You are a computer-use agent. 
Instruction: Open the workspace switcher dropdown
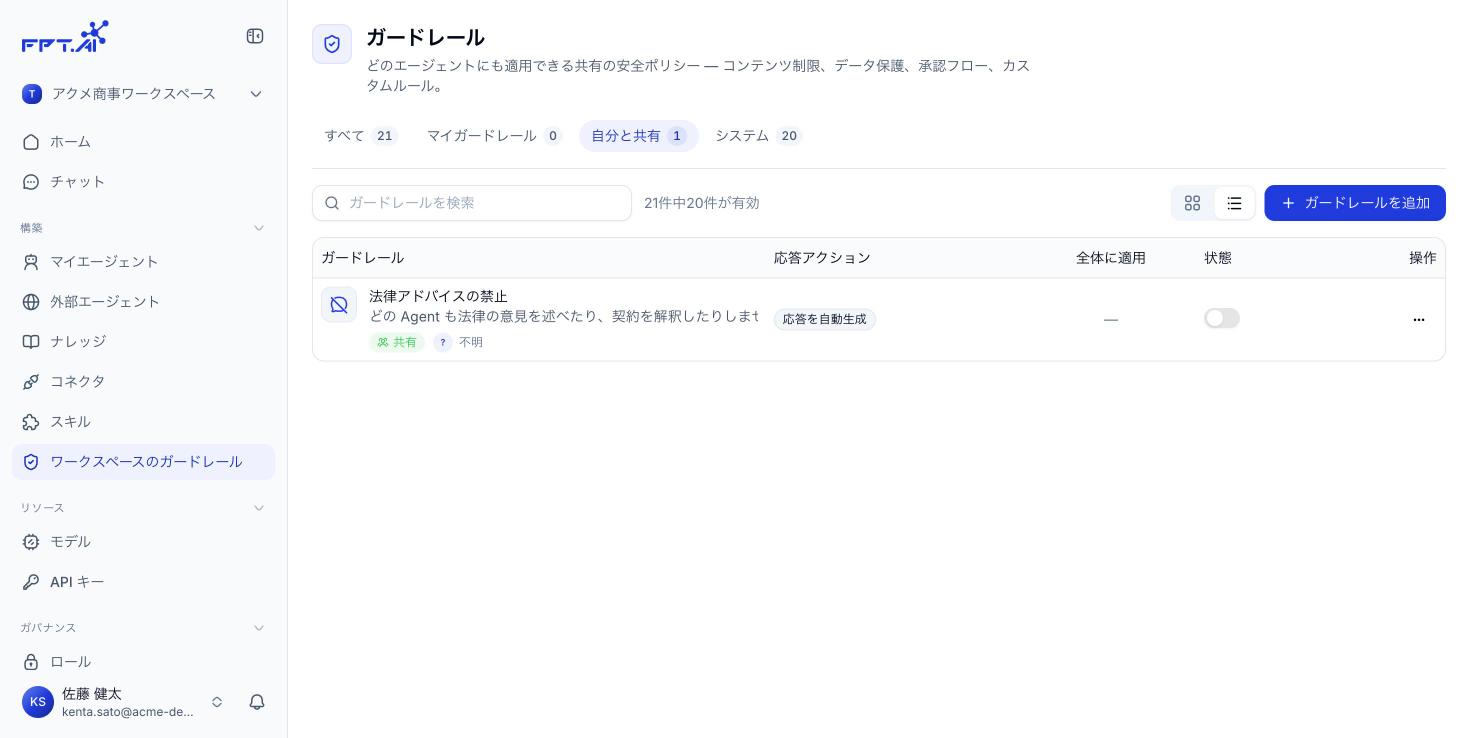[143, 94]
